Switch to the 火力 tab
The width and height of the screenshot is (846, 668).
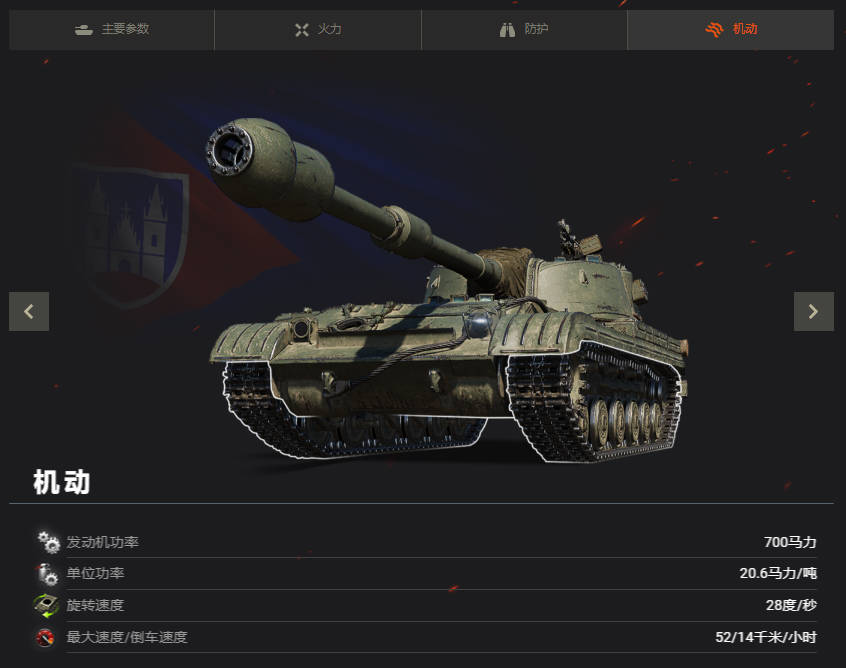coord(318,30)
